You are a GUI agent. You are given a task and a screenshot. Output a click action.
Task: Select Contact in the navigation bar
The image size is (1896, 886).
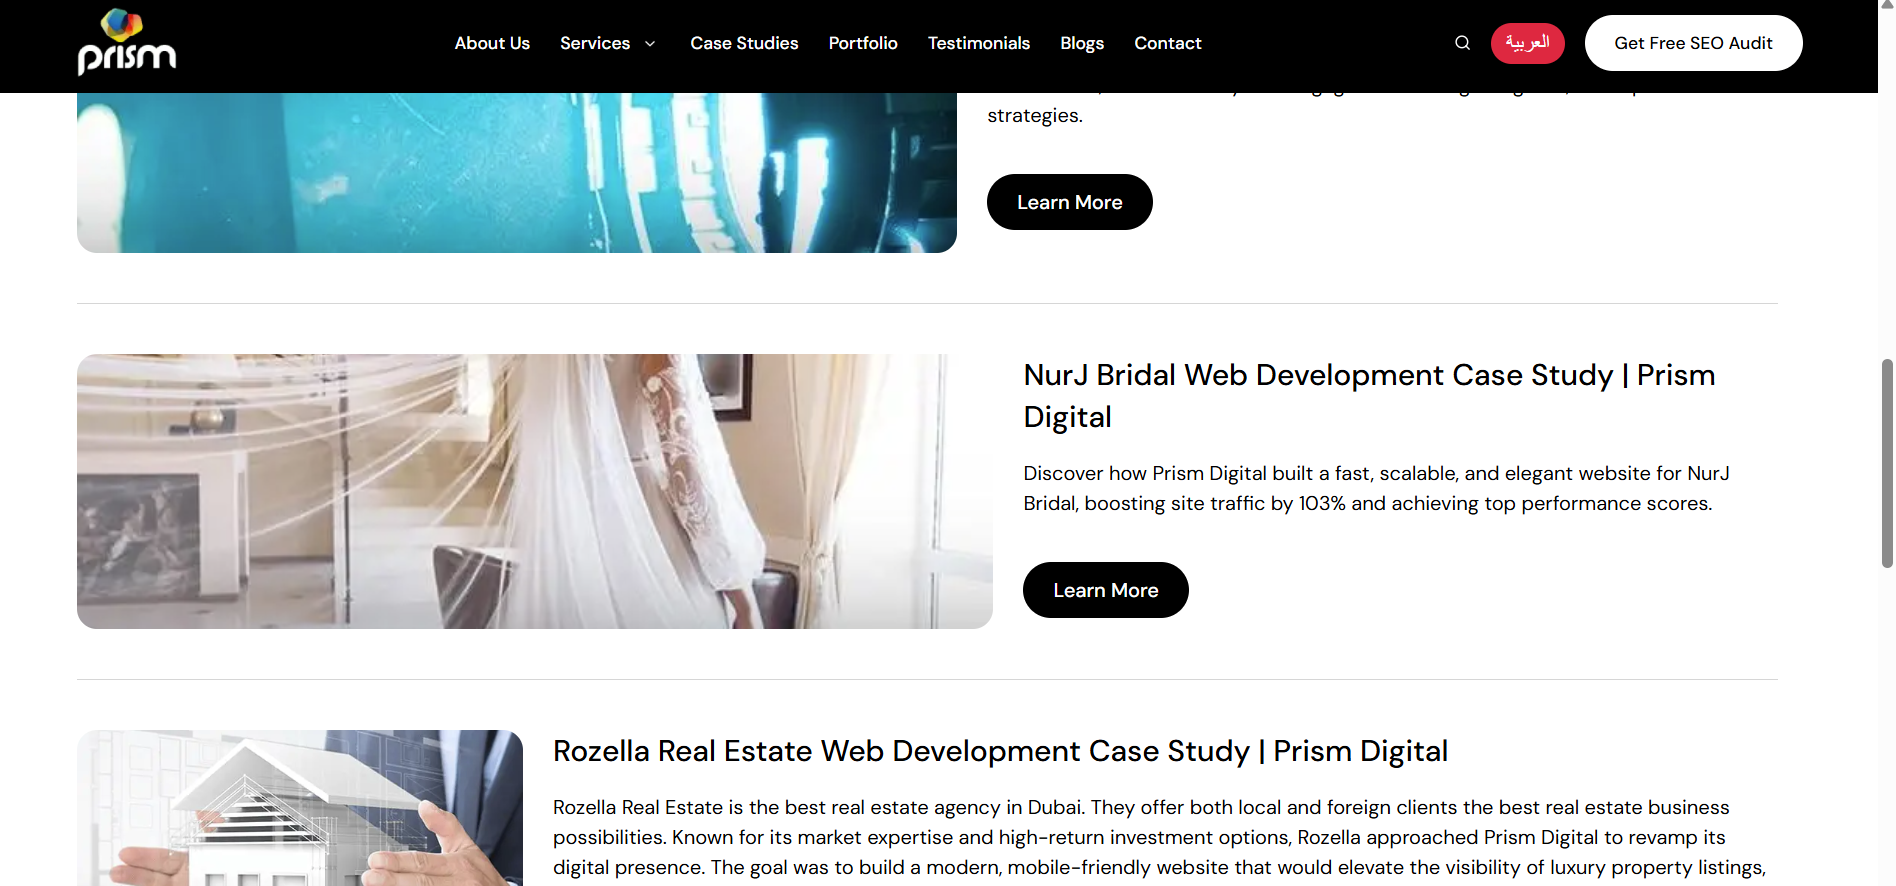(1167, 43)
